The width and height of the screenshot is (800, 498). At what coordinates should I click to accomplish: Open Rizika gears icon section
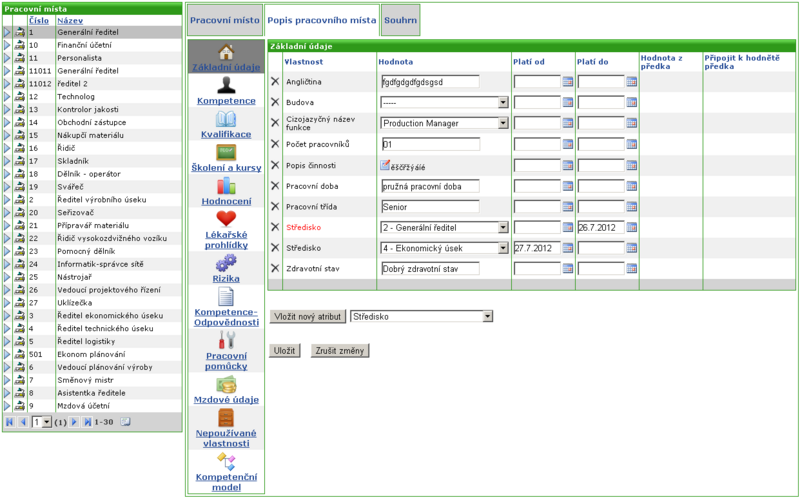click(x=226, y=263)
